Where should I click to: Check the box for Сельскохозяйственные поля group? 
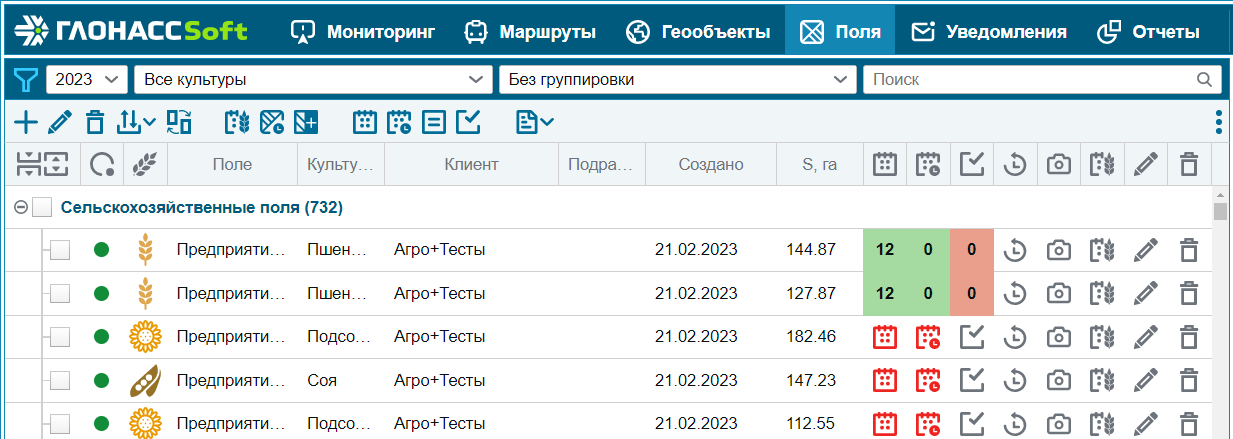click(42, 208)
